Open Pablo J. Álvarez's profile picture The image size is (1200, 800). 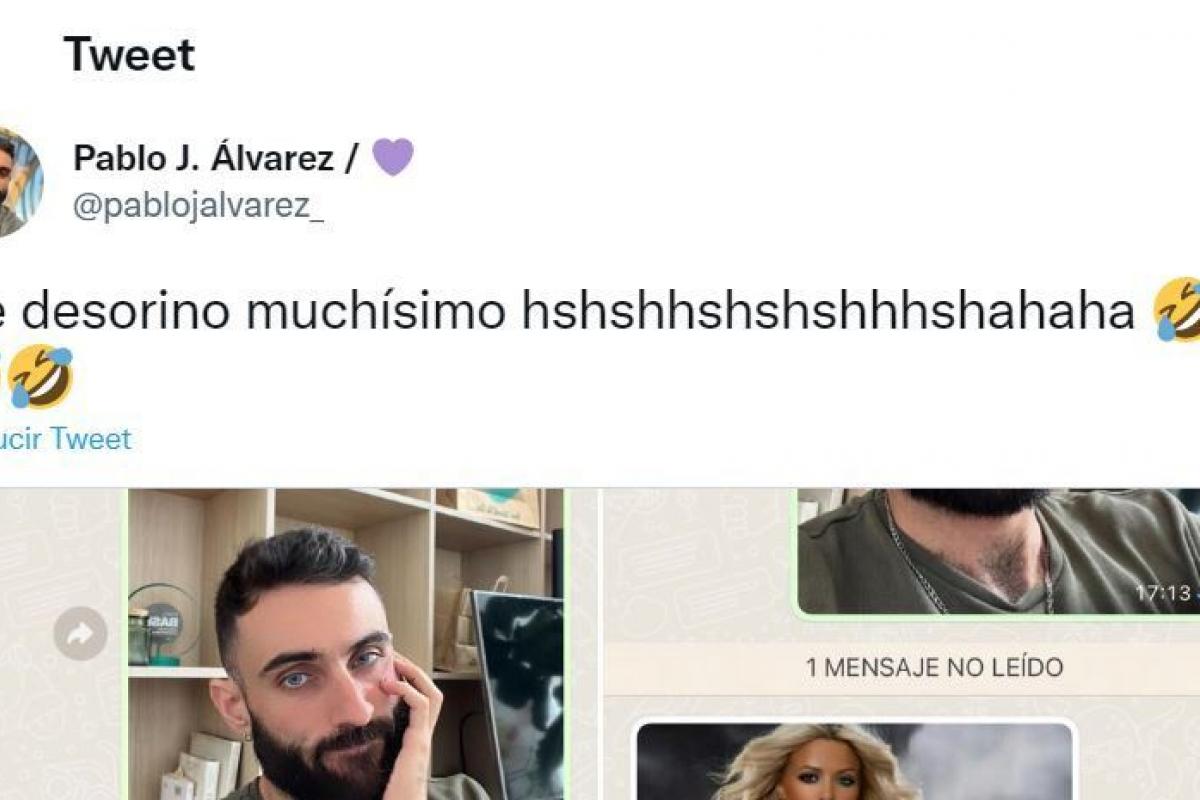(x=20, y=182)
